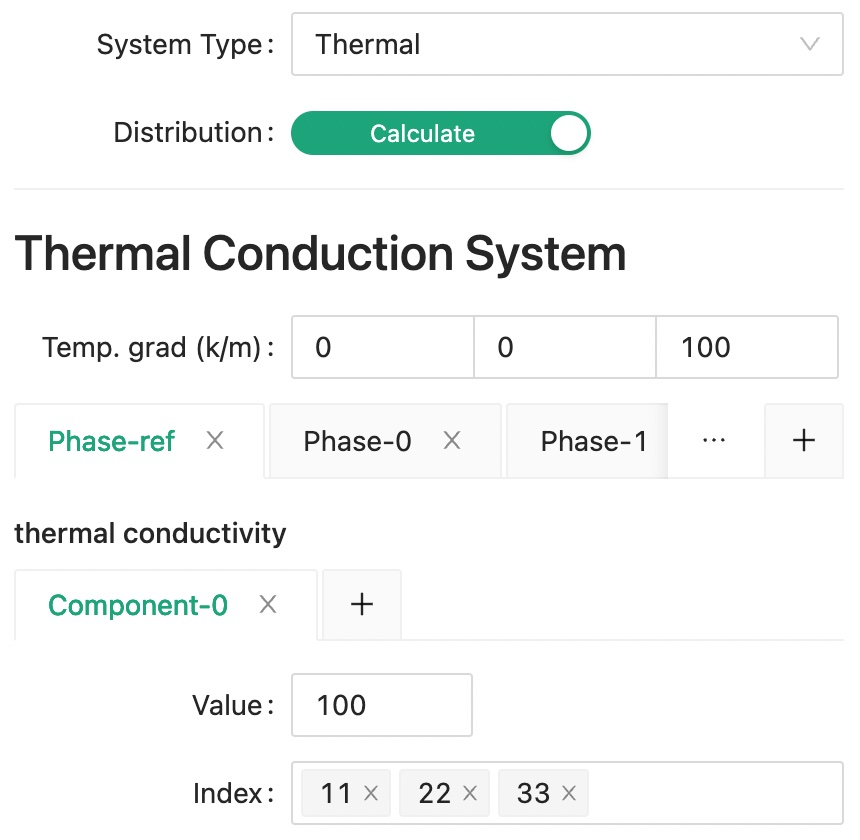Viewport: 860px width, 840px height.
Task: Add a new phase tab
Action: click(x=804, y=441)
